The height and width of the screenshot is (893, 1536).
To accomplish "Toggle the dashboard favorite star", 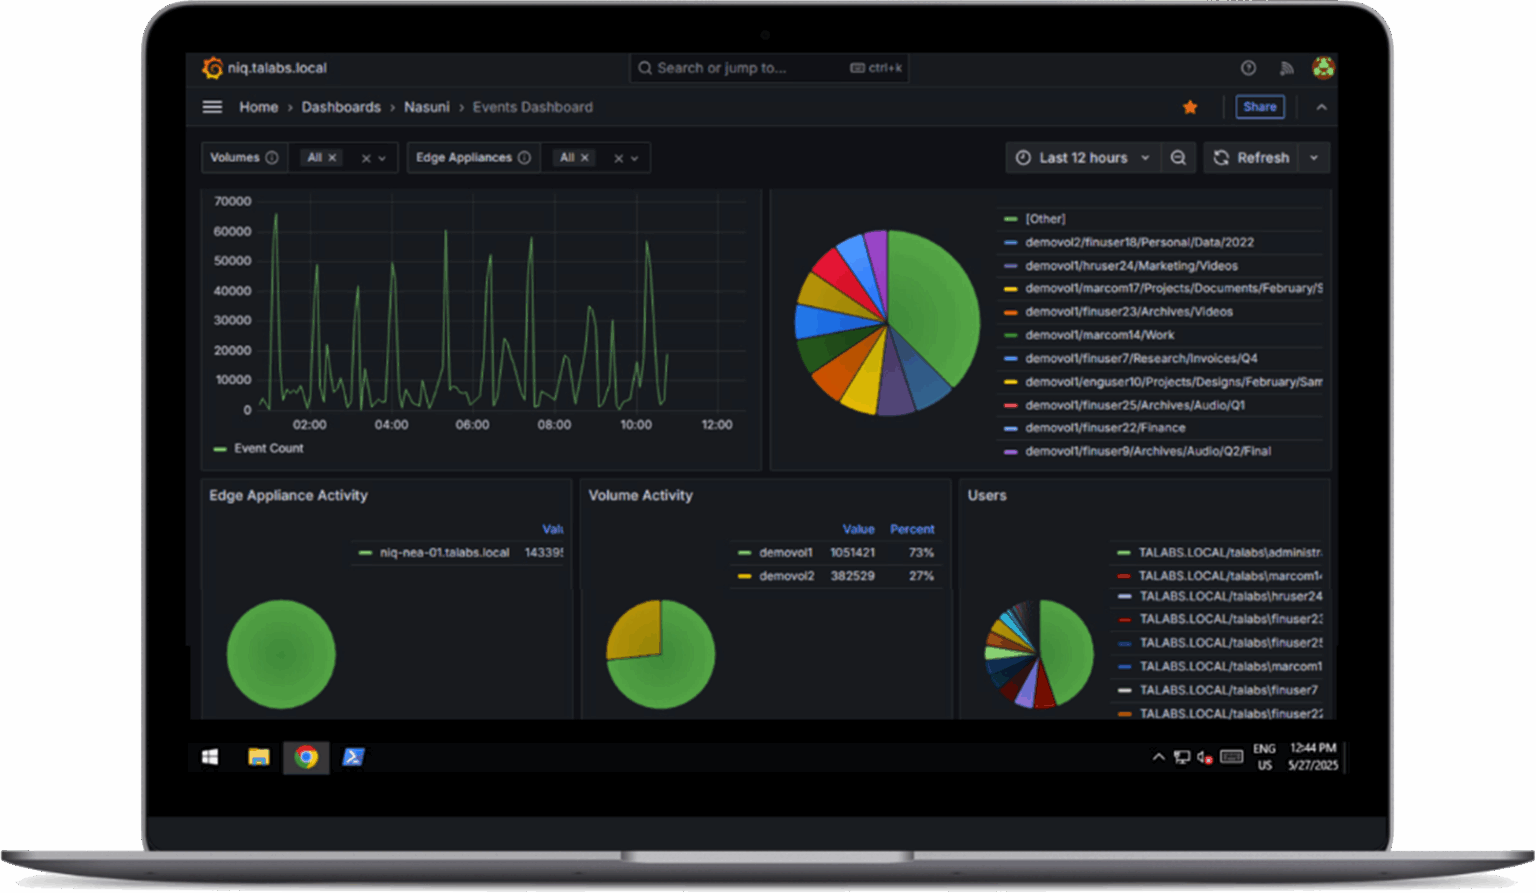I will 1190,106.
